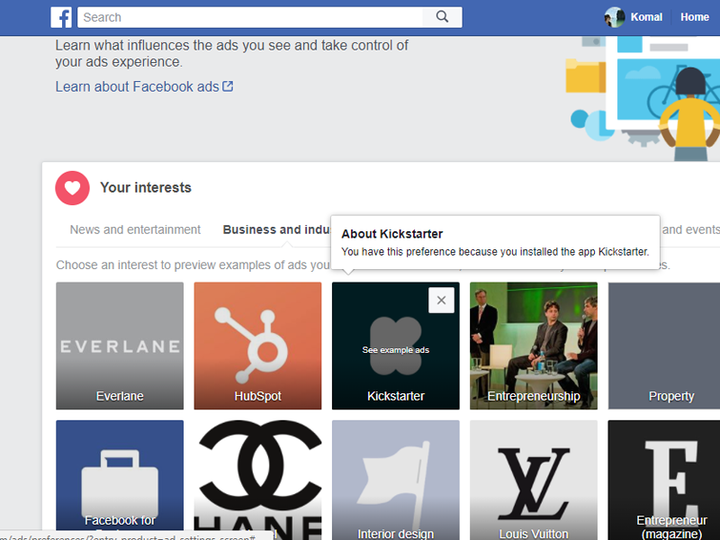This screenshot has width=720, height=540.
Task: Open the Interior design flag tile
Action: [395, 480]
